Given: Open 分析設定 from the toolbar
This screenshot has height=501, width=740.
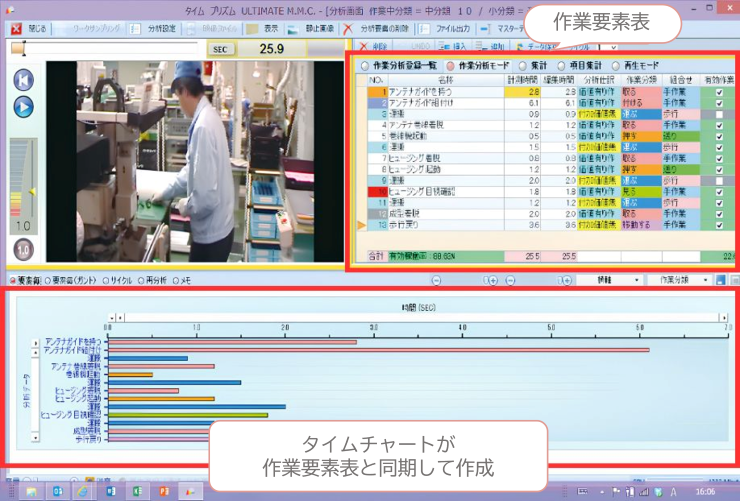Looking at the screenshot, I should [x=153, y=29].
